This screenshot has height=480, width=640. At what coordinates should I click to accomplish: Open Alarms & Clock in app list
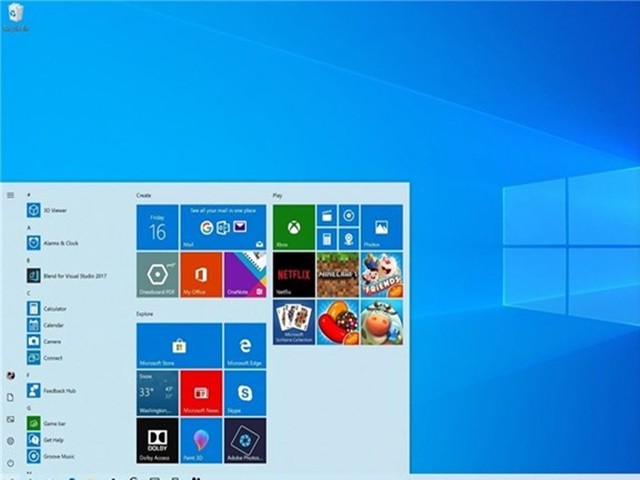coord(53,243)
